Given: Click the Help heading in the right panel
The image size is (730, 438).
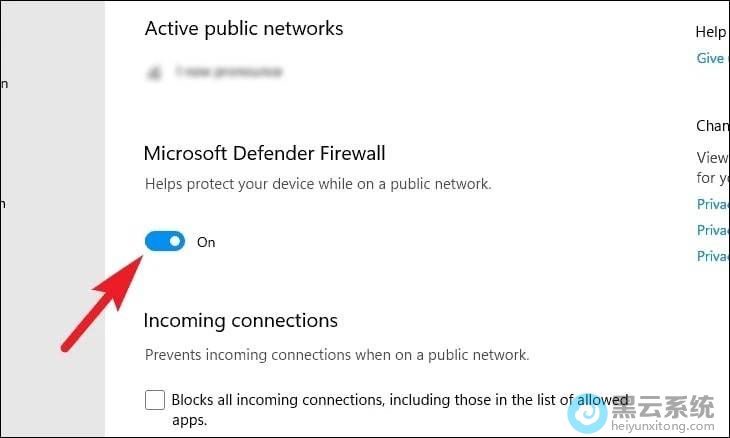Looking at the screenshot, I should 711,32.
